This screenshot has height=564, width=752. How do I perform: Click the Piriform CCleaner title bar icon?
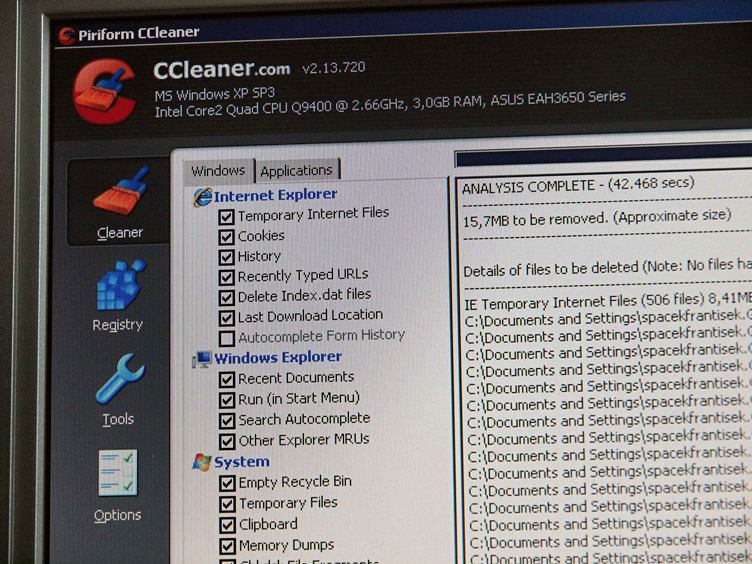(66, 35)
